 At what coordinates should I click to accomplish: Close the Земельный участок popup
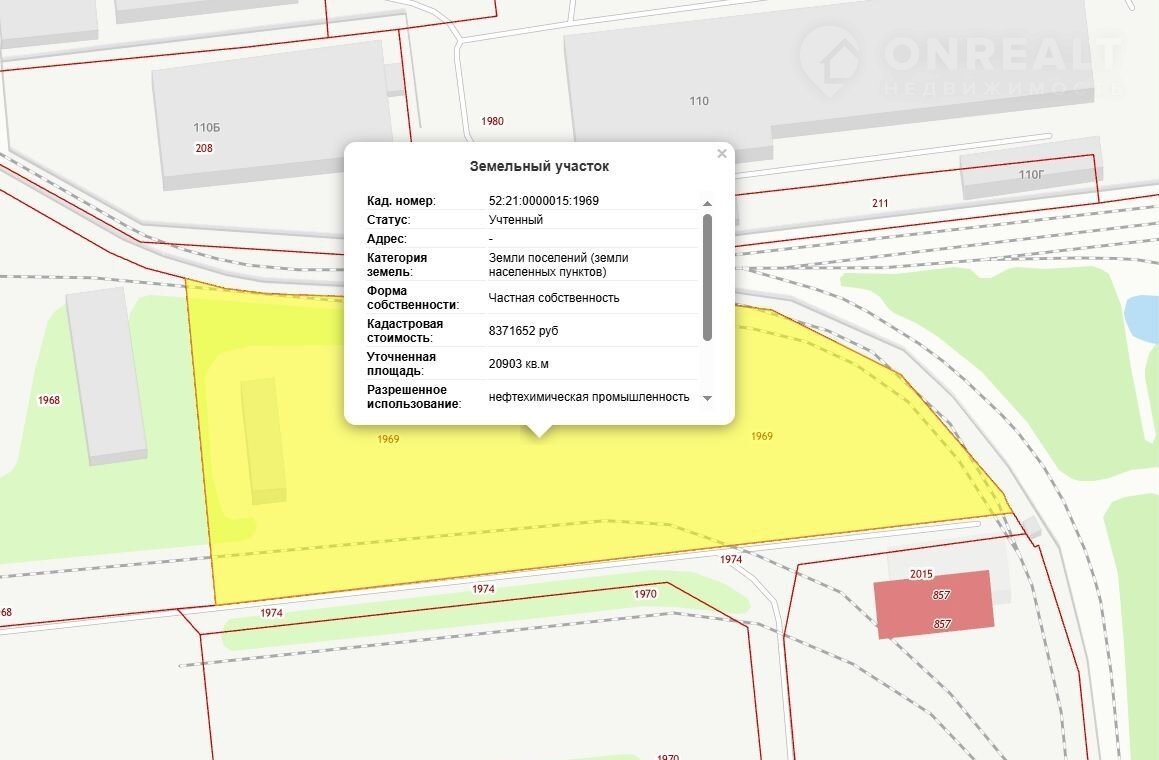[x=721, y=154]
